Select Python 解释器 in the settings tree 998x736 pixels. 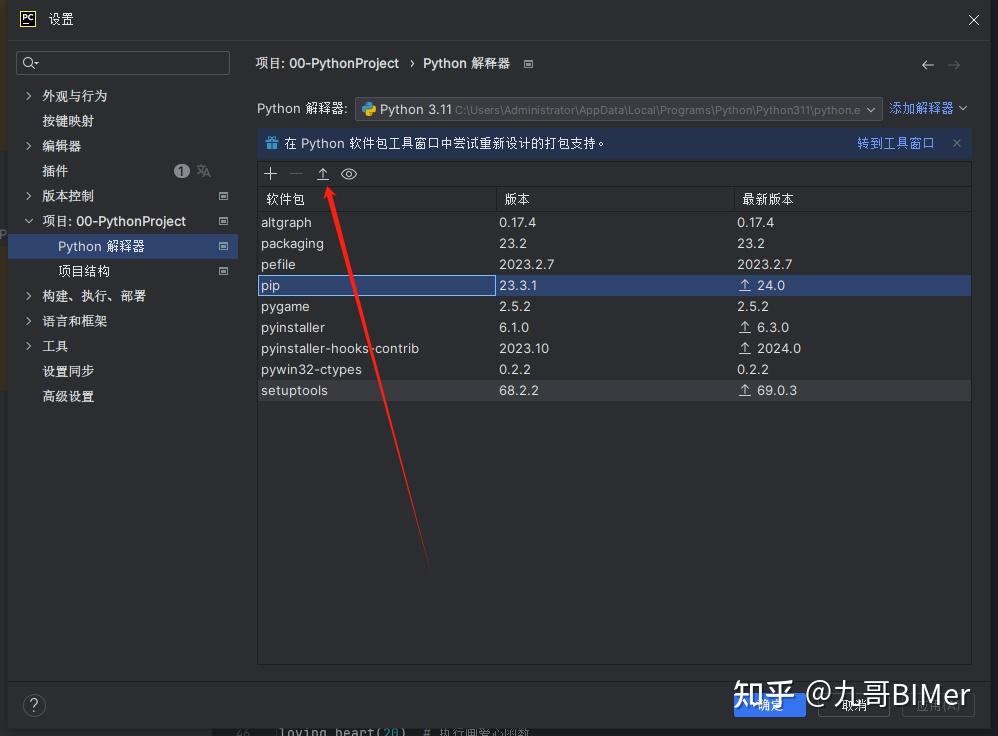click(x=123, y=246)
